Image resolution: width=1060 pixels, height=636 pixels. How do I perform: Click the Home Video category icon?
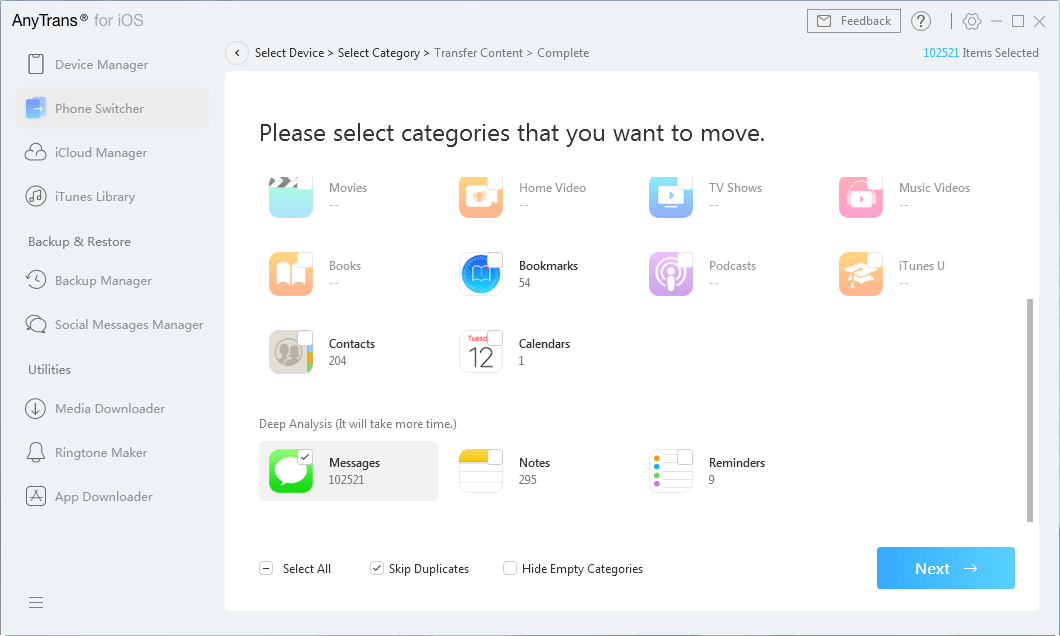tap(481, 197)
